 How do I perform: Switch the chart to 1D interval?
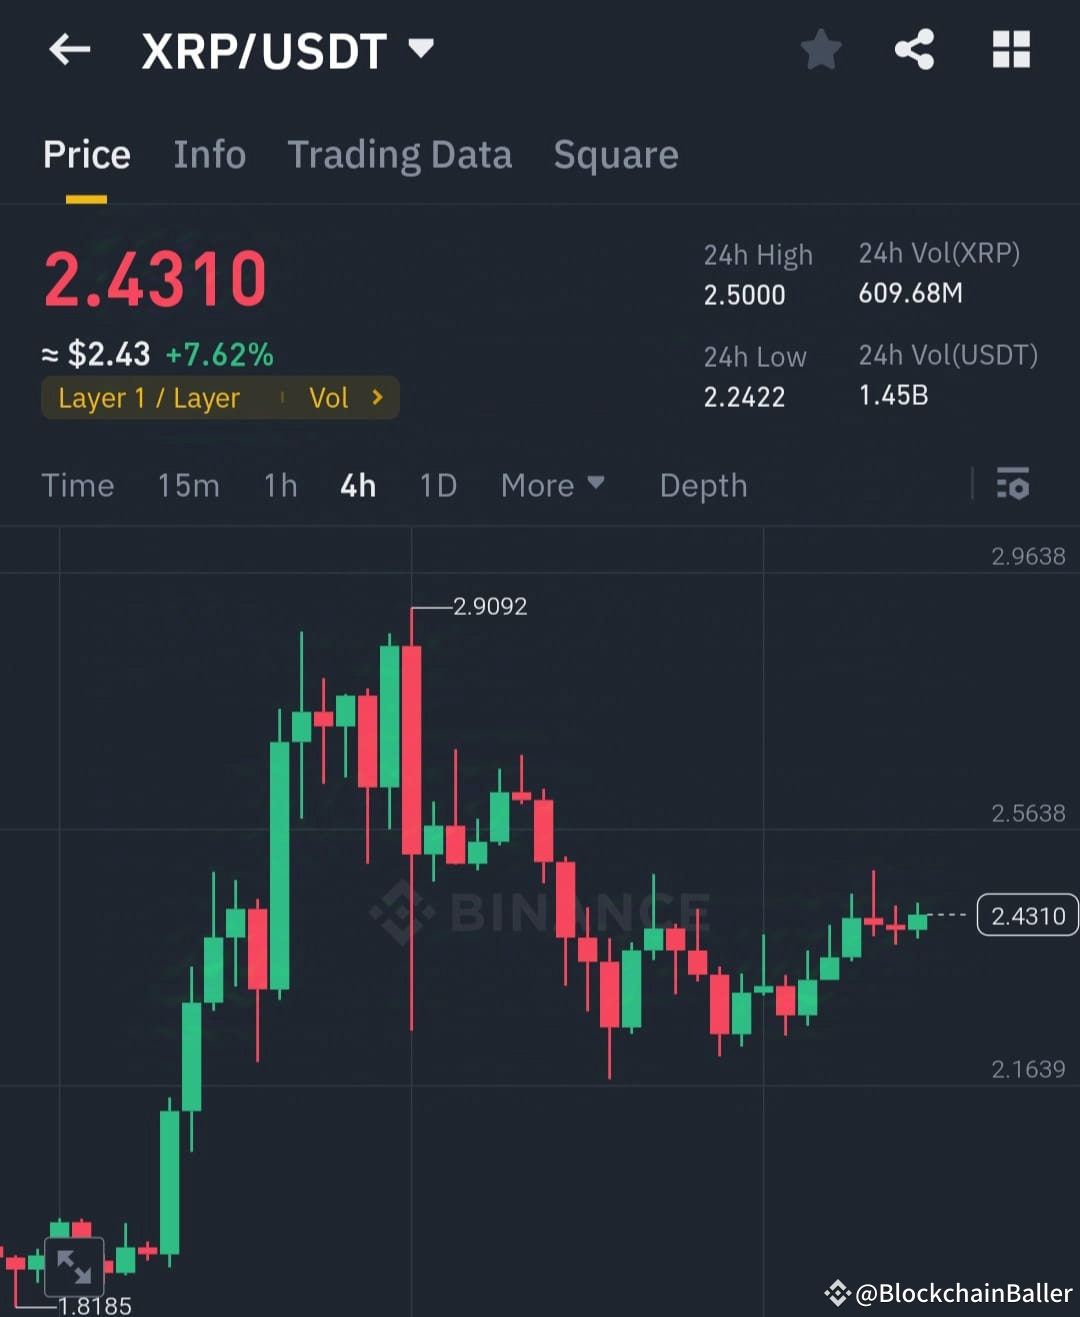click(437, 485)
